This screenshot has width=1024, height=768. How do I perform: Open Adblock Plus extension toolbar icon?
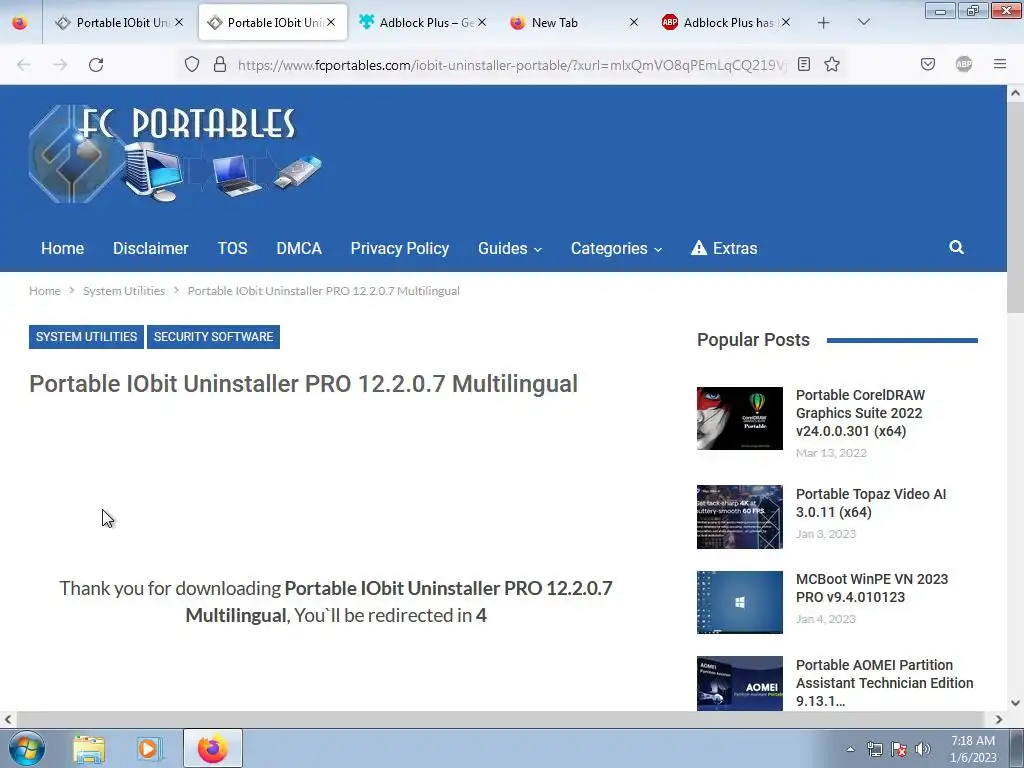(x=963, y=64)
